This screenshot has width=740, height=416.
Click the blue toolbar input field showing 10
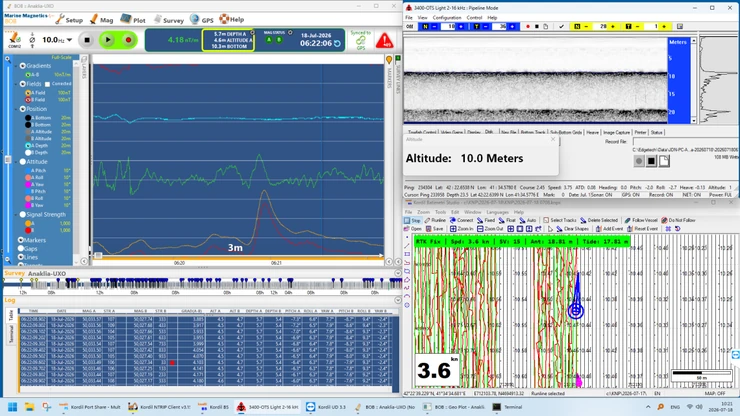[448, 26]
